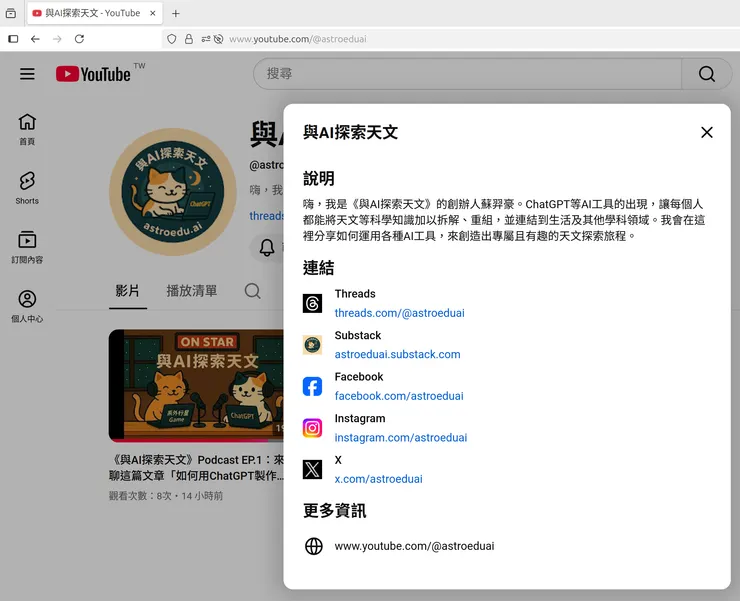This screenshot has width=740, height=601.
Task: Click the channel search magnifier icon
Action: click(x=252, y=291)
